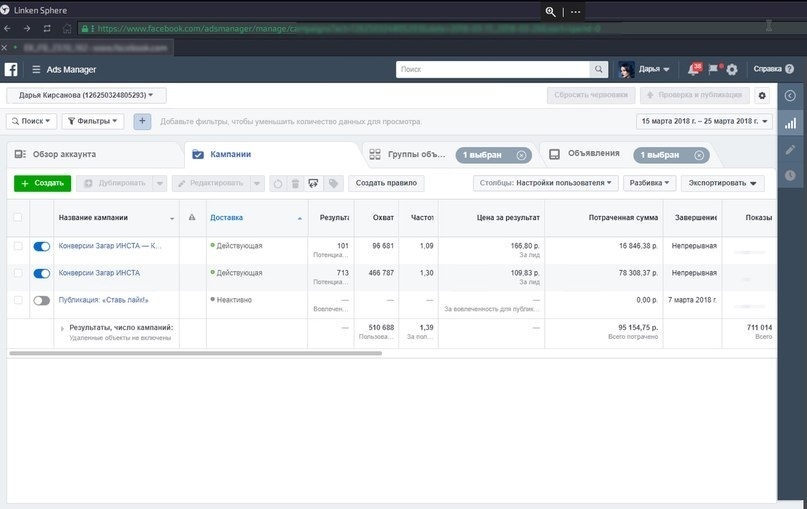
Task: Turn off Конверсии Загар ИНСТА — К... campaign toggle
Action: 42,247
